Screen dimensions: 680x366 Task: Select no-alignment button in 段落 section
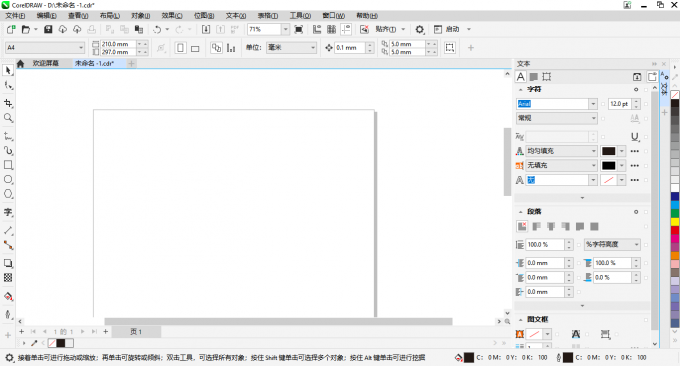pyautogui.click(x=522, y=226)
